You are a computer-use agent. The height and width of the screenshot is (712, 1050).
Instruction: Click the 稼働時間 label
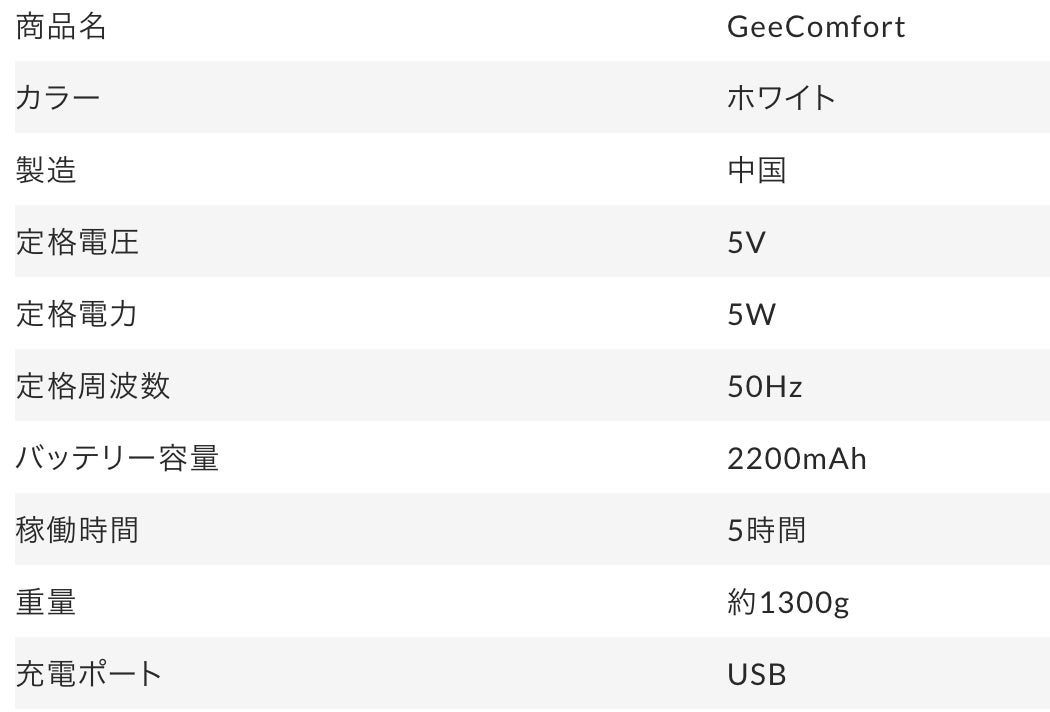pyautogui.click(x=77, y=530)
